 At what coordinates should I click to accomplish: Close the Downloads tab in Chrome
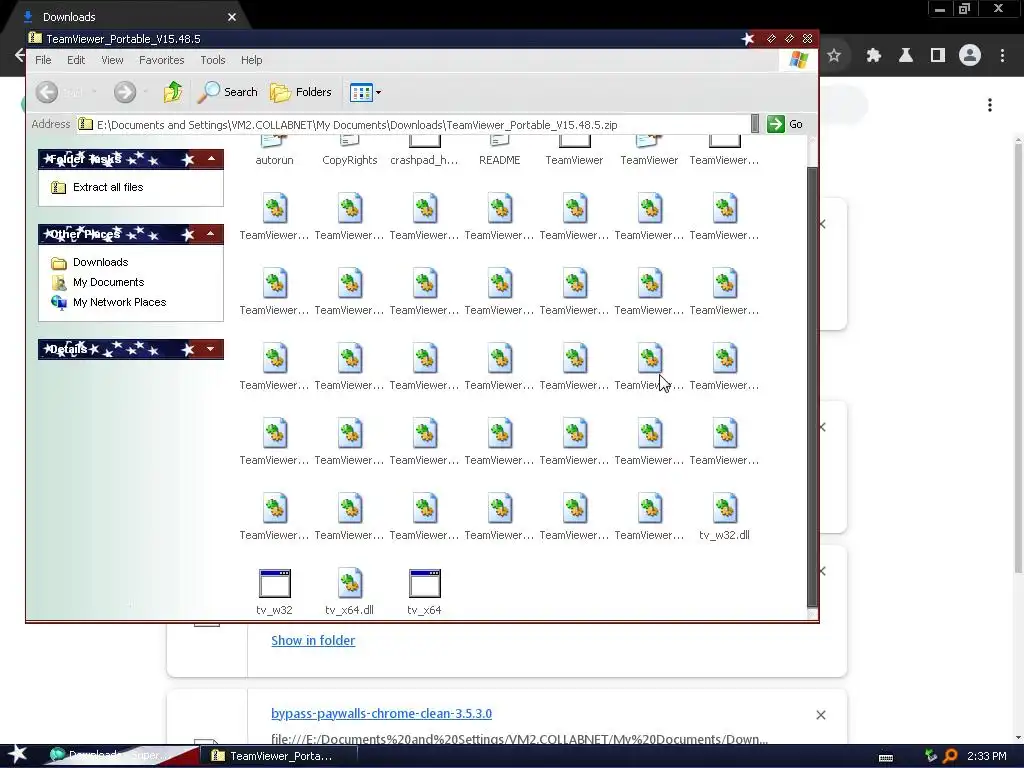coord(232,17)
